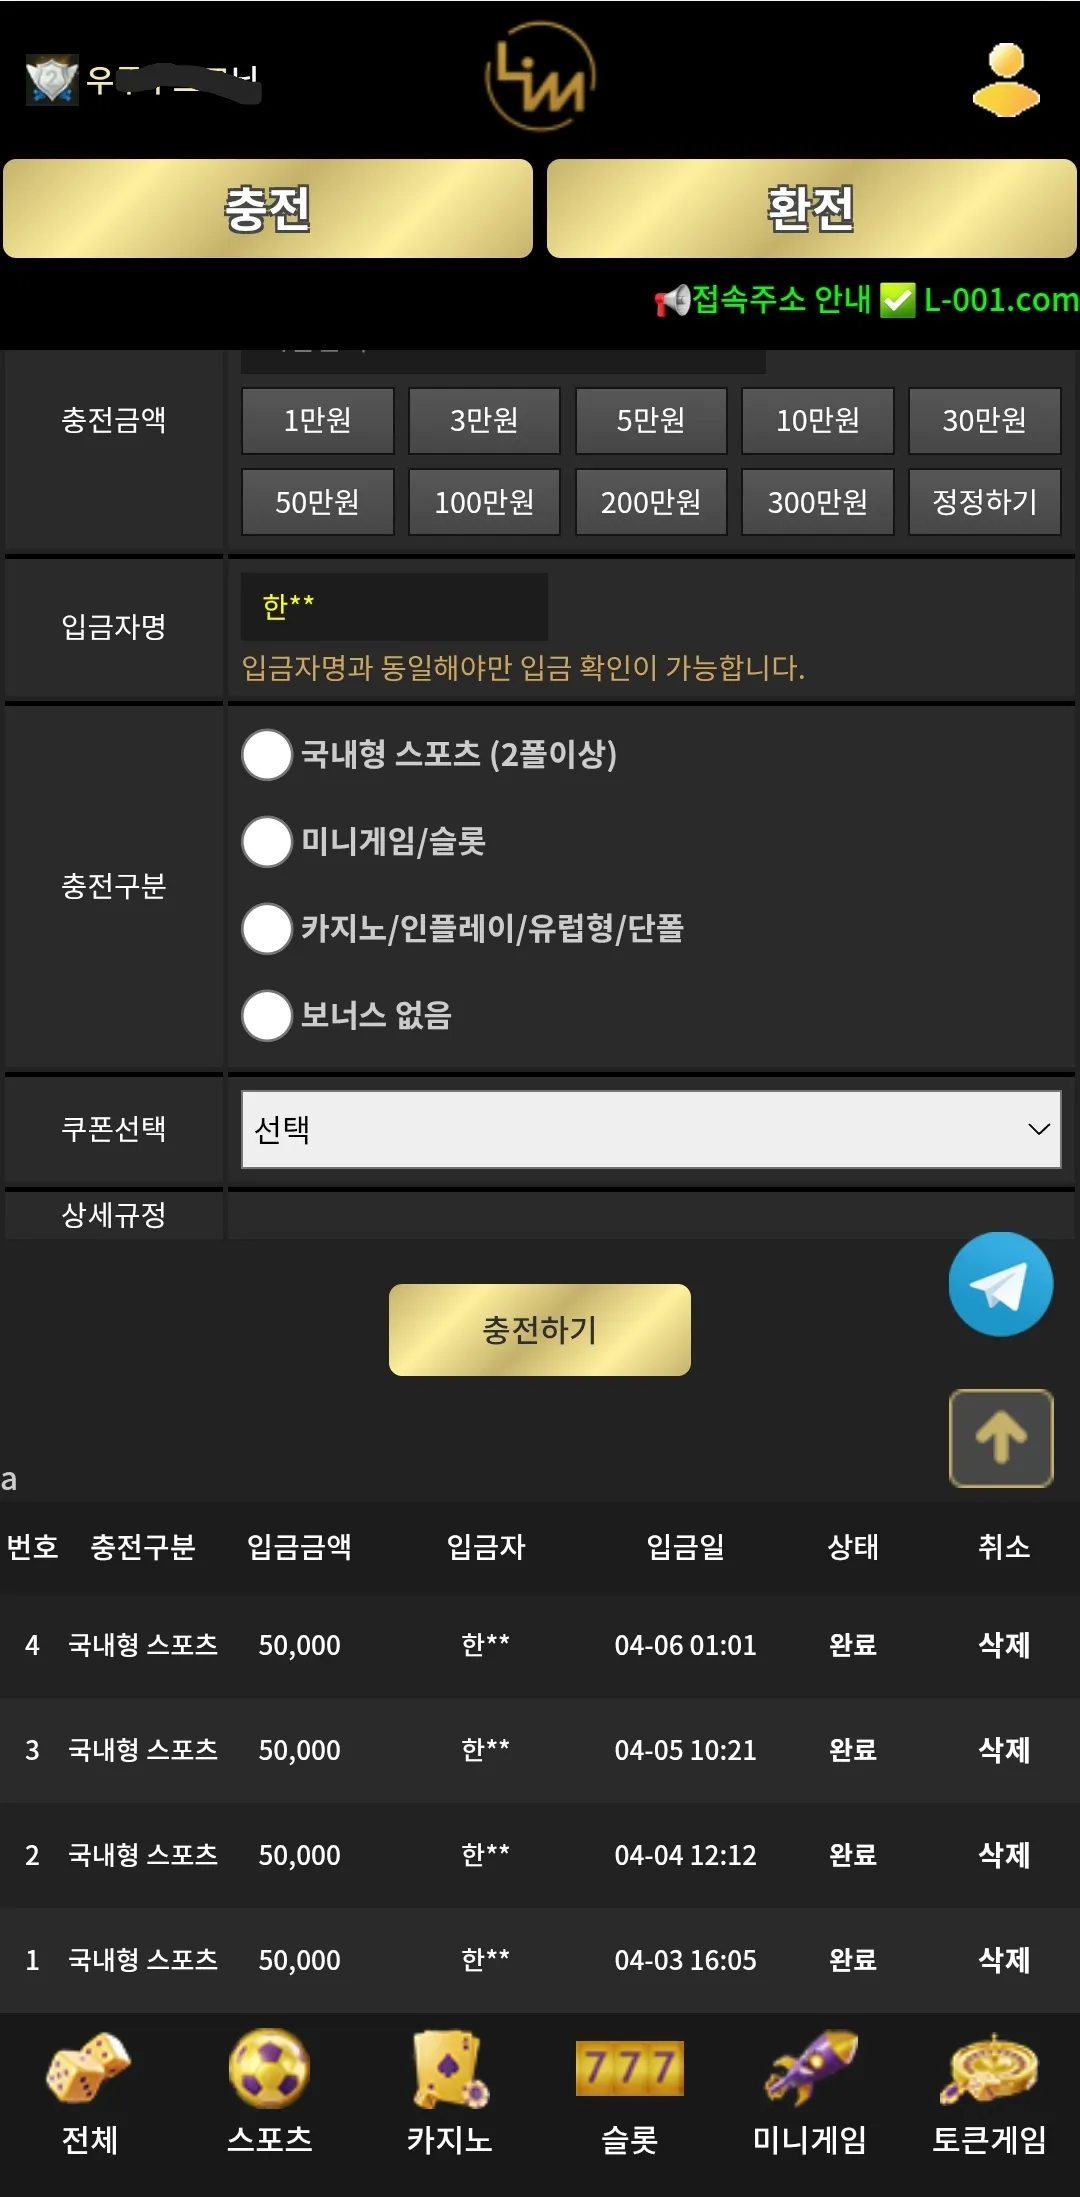Click the 정정하기 reset button
The height and width of the screenshot is (2197, 1080).
coord(985,502)
